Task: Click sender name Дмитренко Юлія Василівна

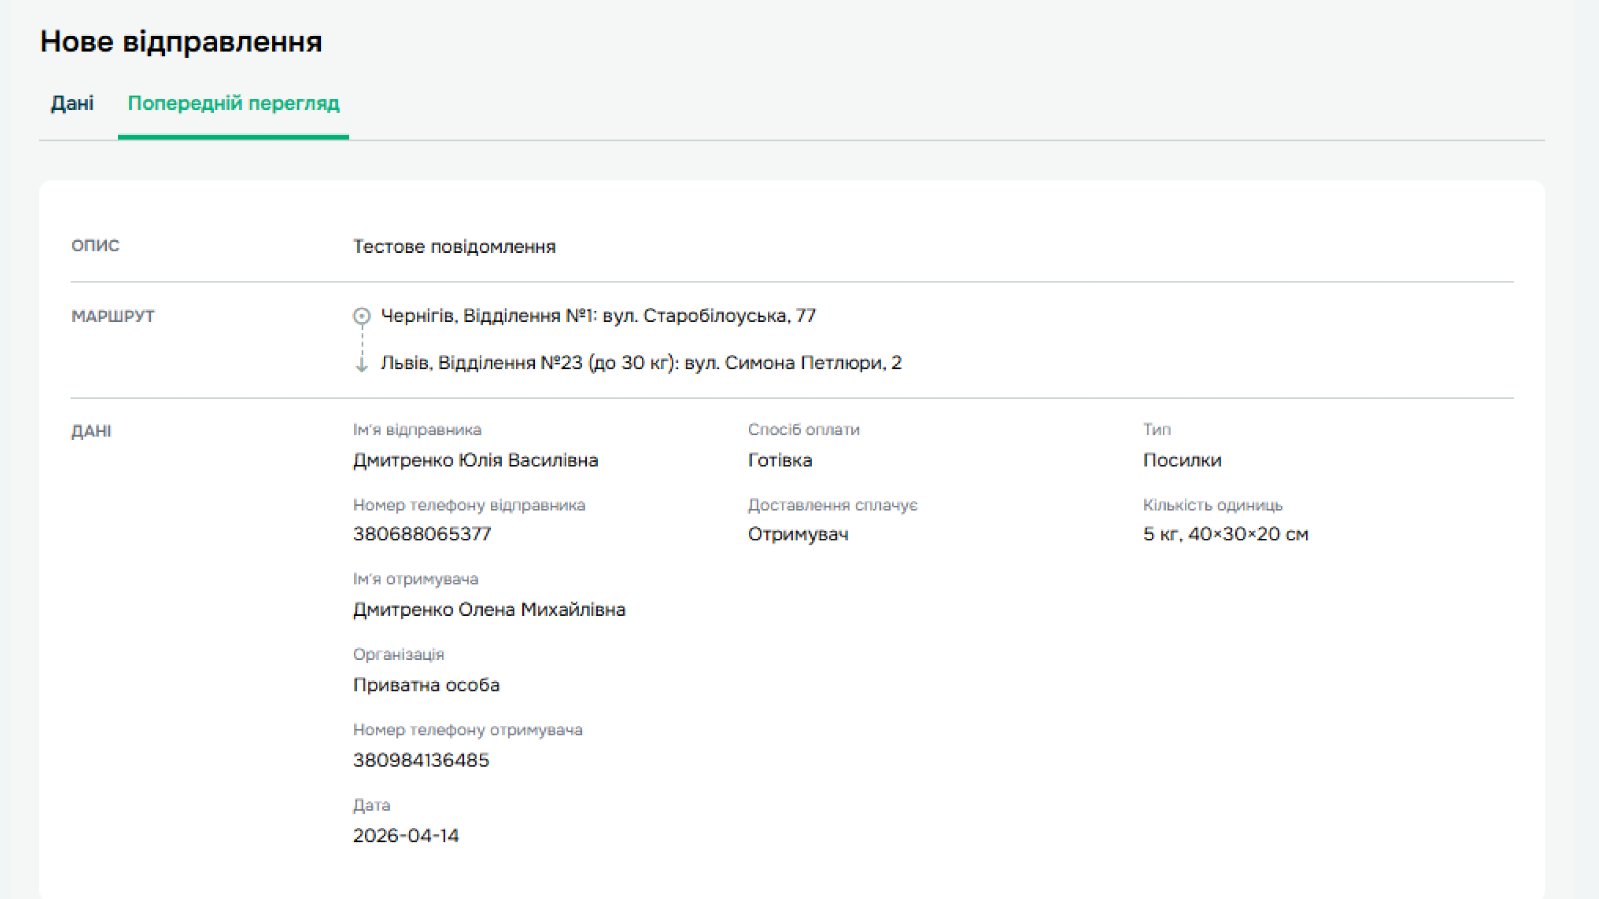Action: click(x=475, y=460)
